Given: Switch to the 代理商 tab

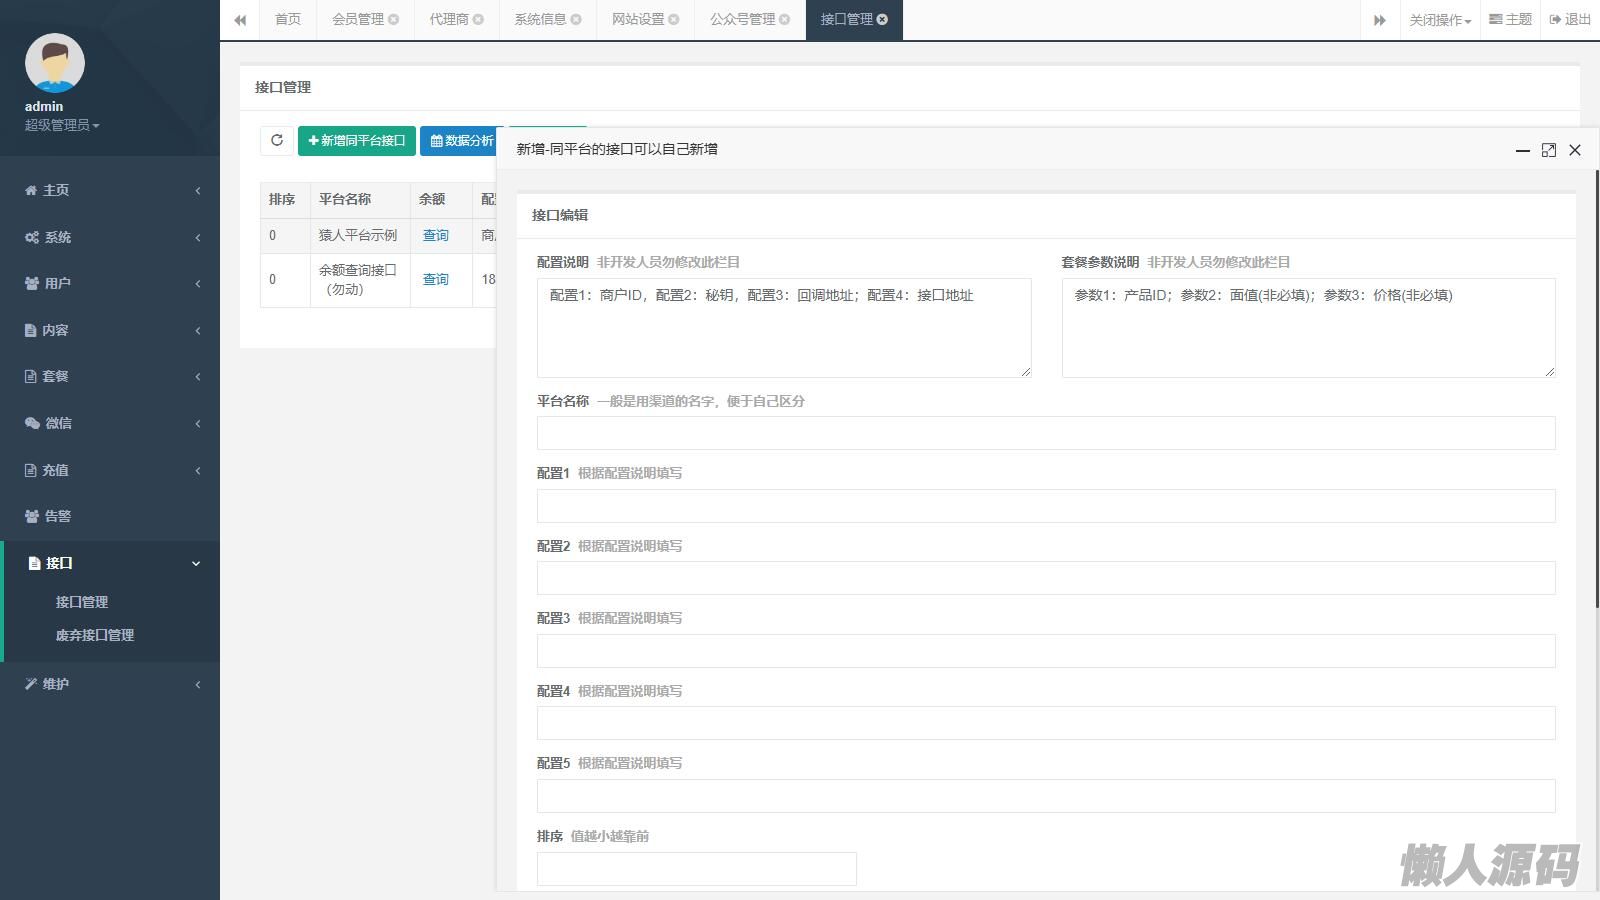Looking at the screenshot, I should [x=449, y=20].
